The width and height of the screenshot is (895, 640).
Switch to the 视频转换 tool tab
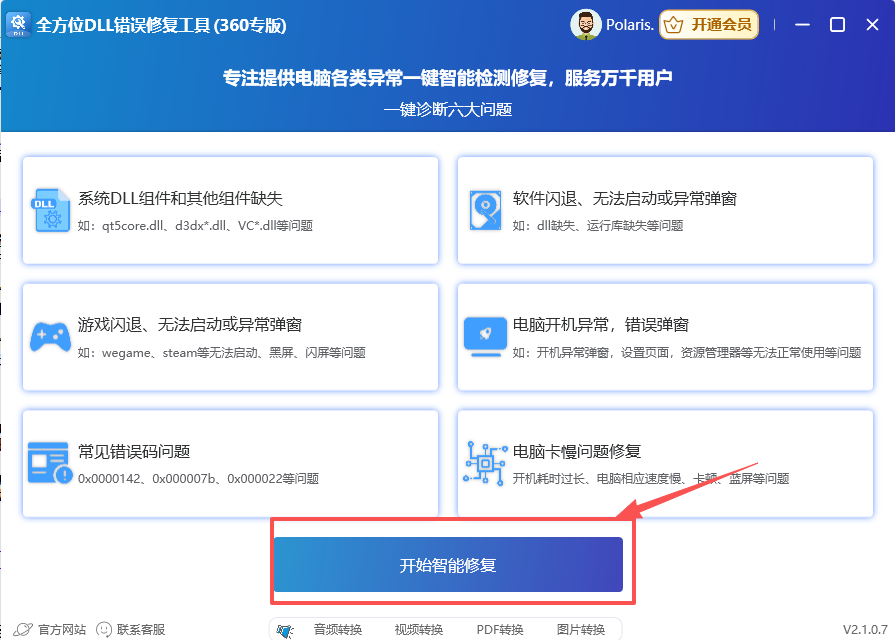pyautogui.click(x=418, y=629)
